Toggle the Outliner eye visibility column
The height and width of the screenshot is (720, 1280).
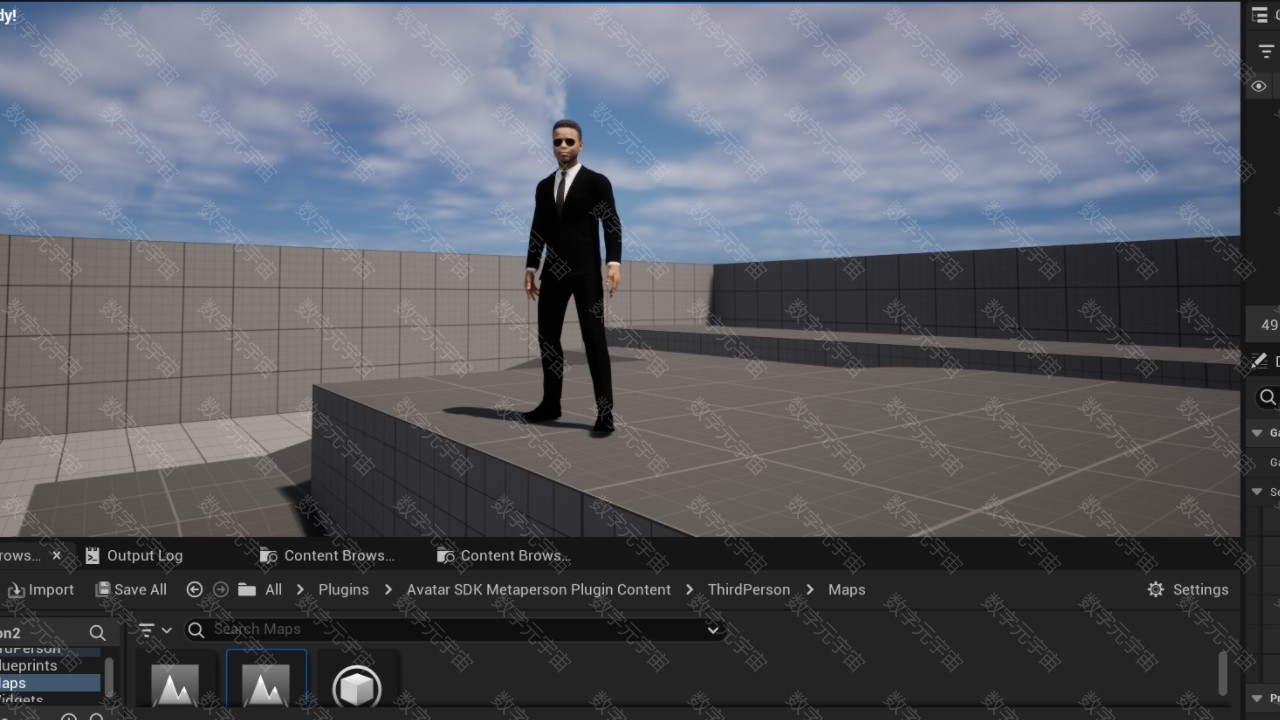pyautogui.click(x=1259, y=87)
